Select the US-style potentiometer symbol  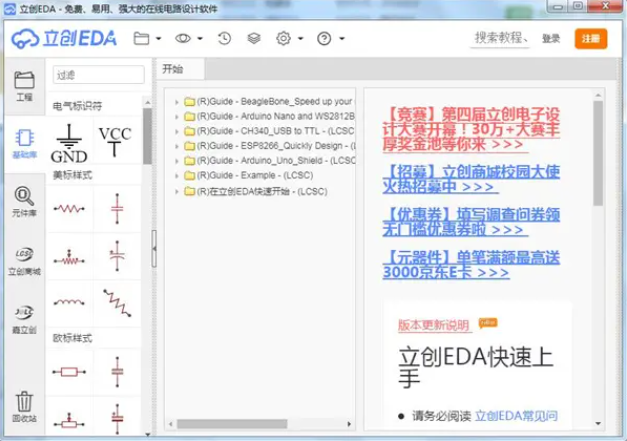point(69,258)
